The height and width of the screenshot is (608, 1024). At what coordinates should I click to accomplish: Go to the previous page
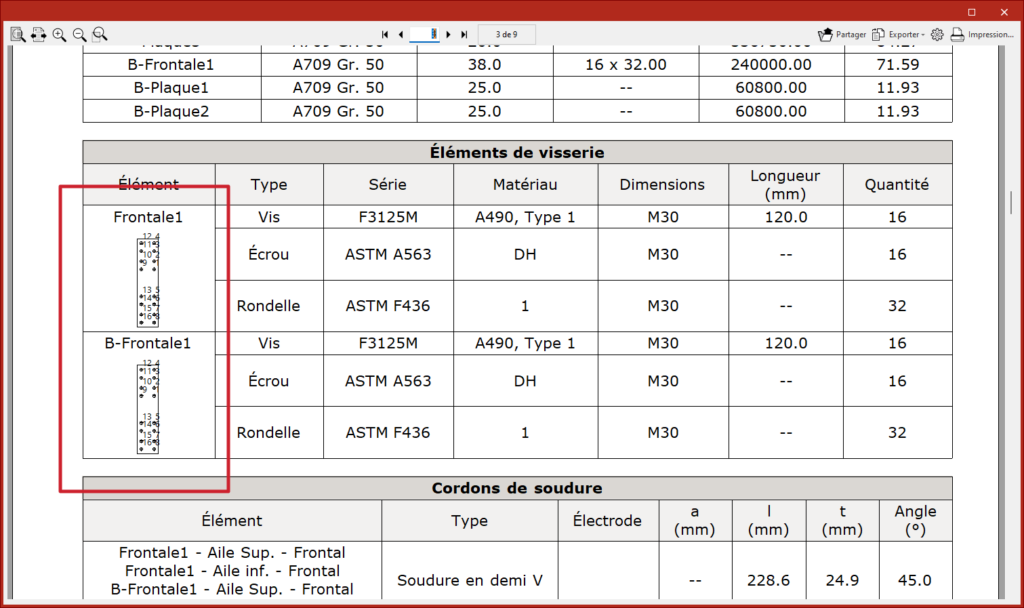click(x=400, y=35)
